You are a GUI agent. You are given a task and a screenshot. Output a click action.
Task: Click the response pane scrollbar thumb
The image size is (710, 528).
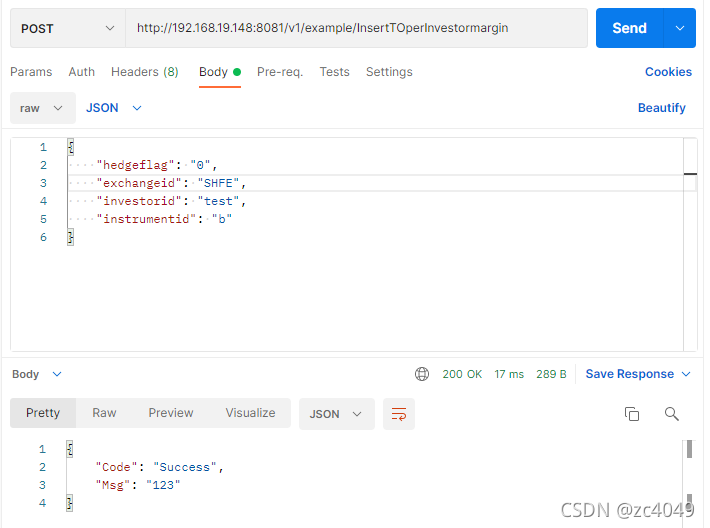click(689, 449)
